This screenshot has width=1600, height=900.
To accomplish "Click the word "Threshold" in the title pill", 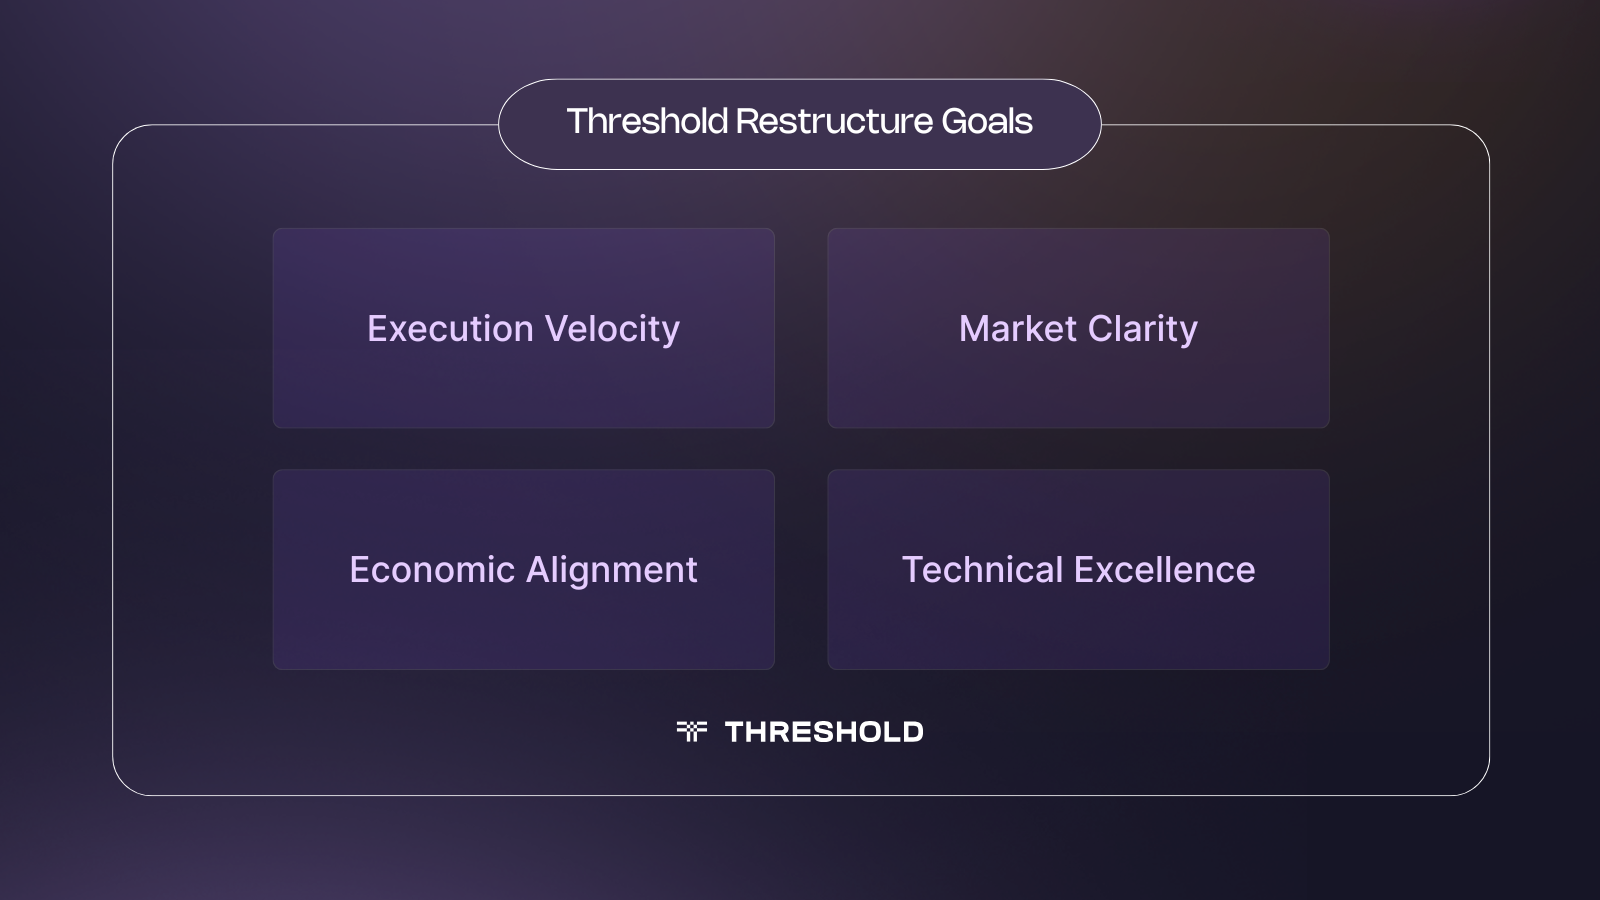I will 648,121.
